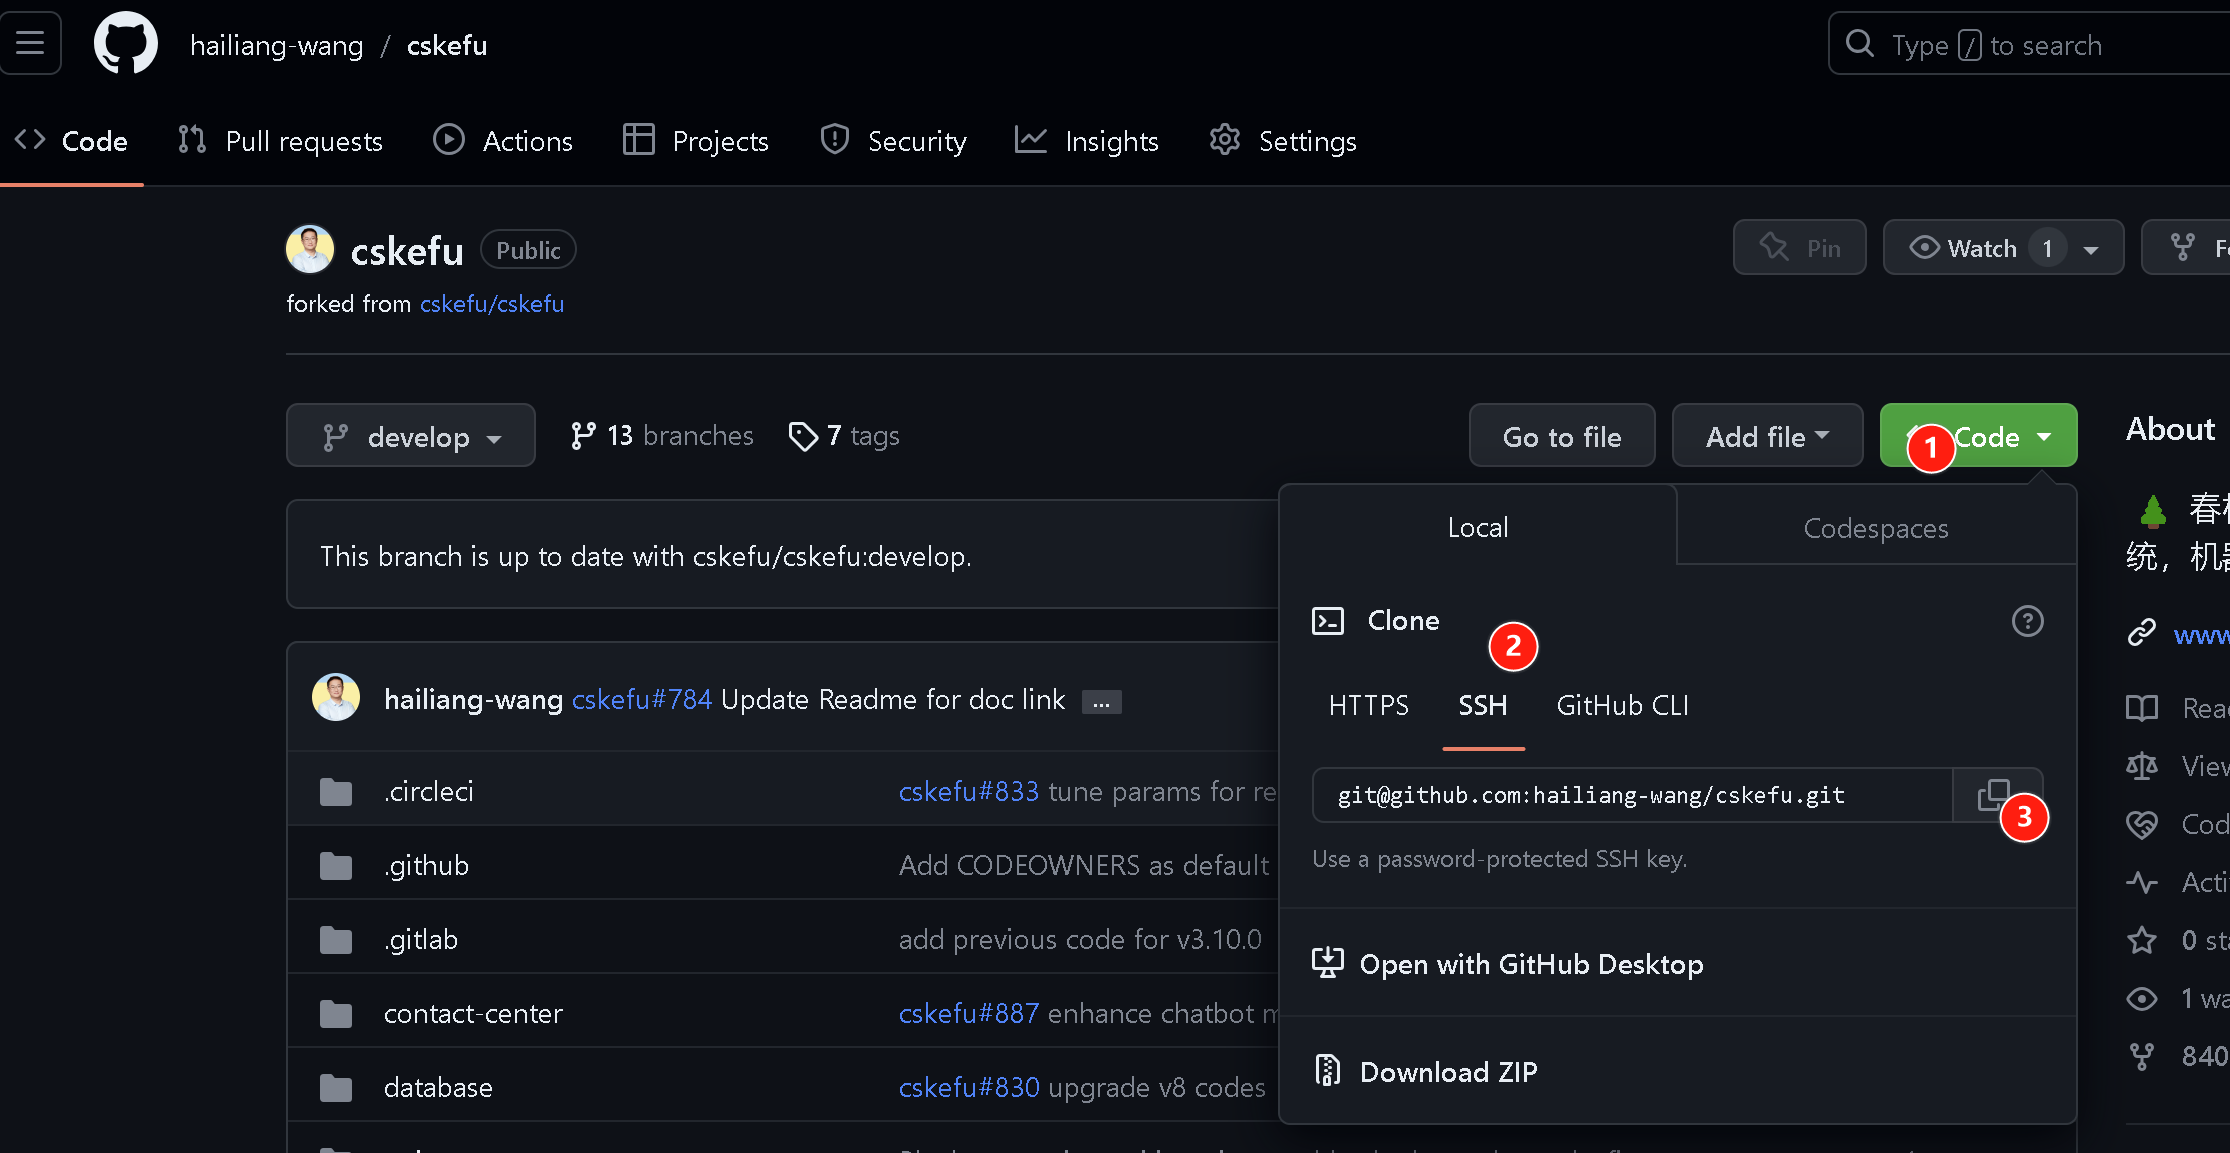Copy the SSH URL with copy icon
This screenshot has height=1153, width=2230.
coord(1995,795)
